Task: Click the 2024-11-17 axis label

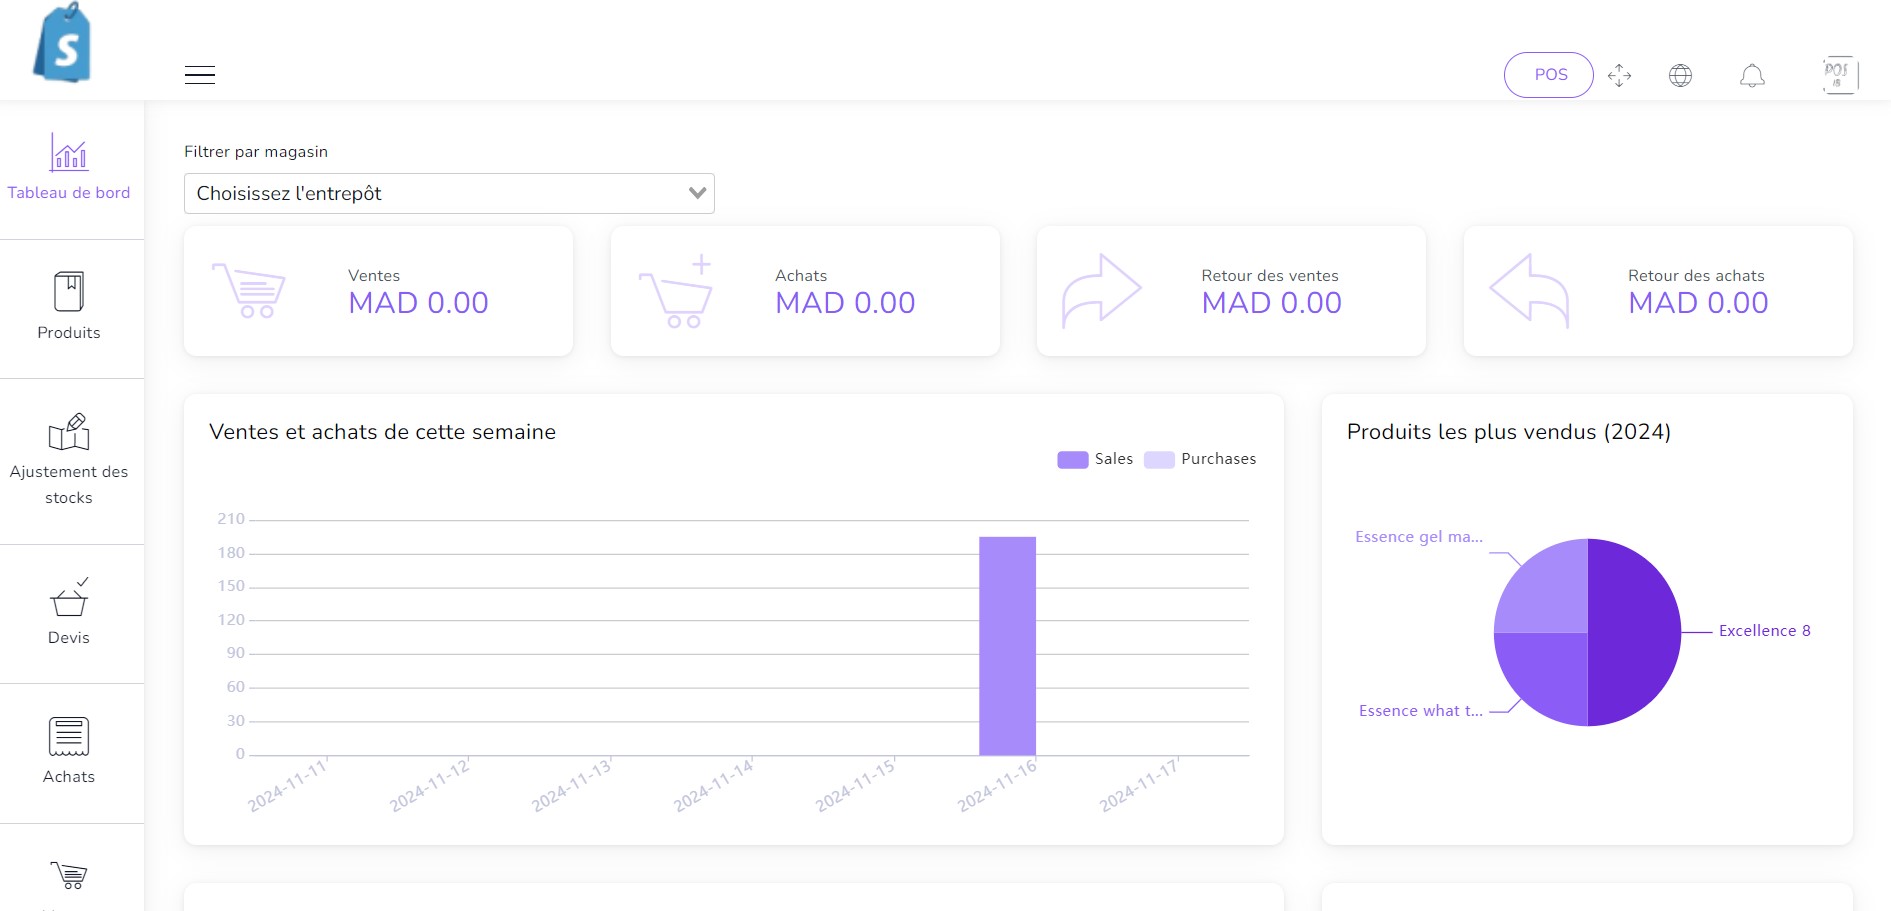Action: [1140, 785]
